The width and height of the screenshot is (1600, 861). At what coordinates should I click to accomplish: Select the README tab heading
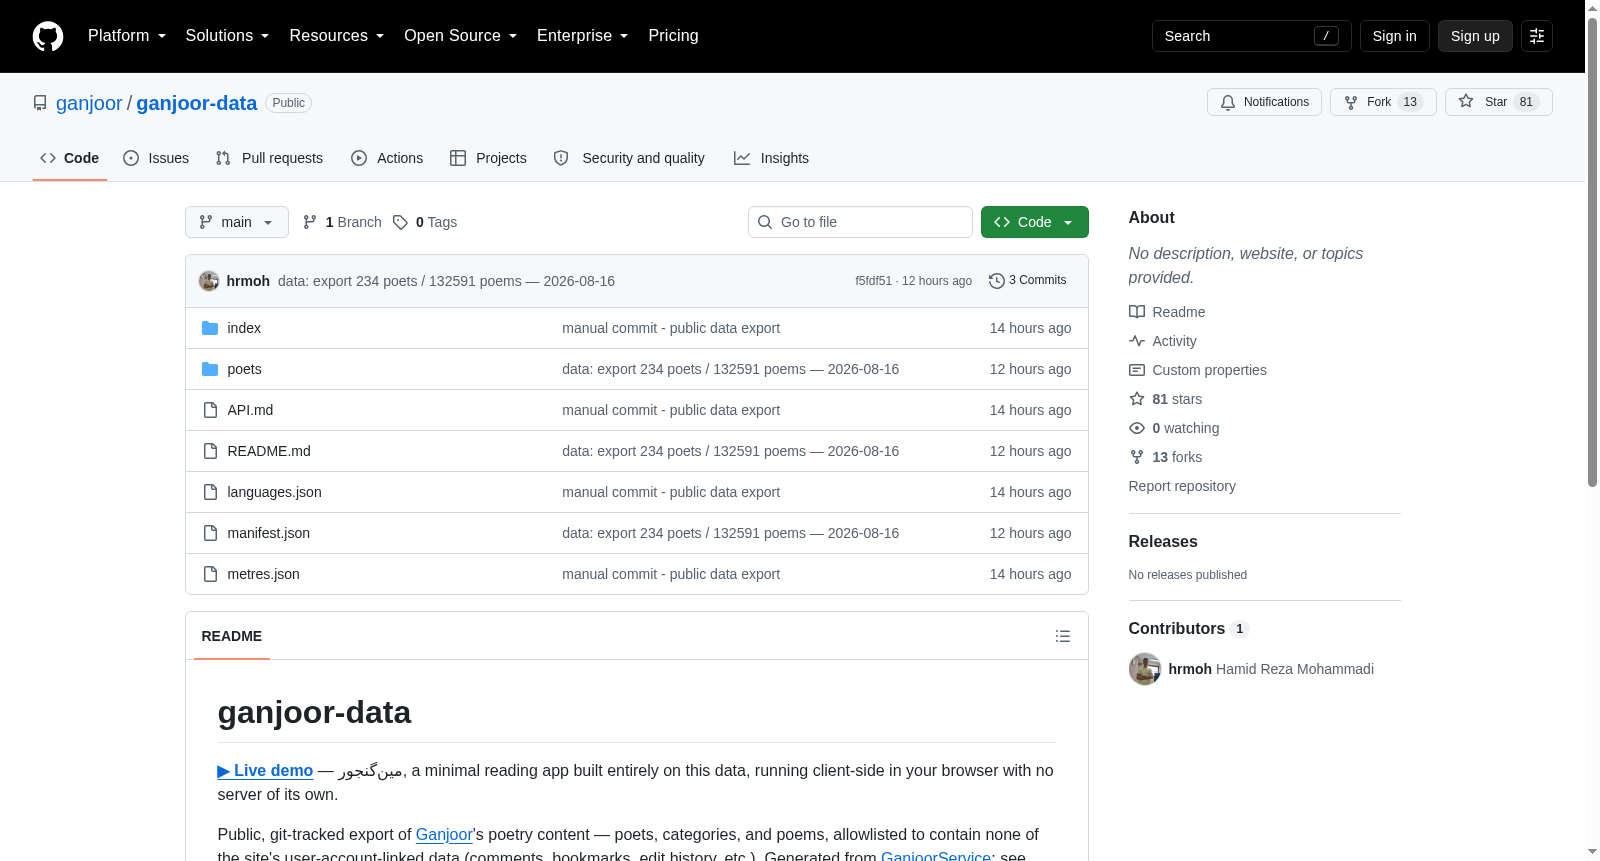pos(232,636)
